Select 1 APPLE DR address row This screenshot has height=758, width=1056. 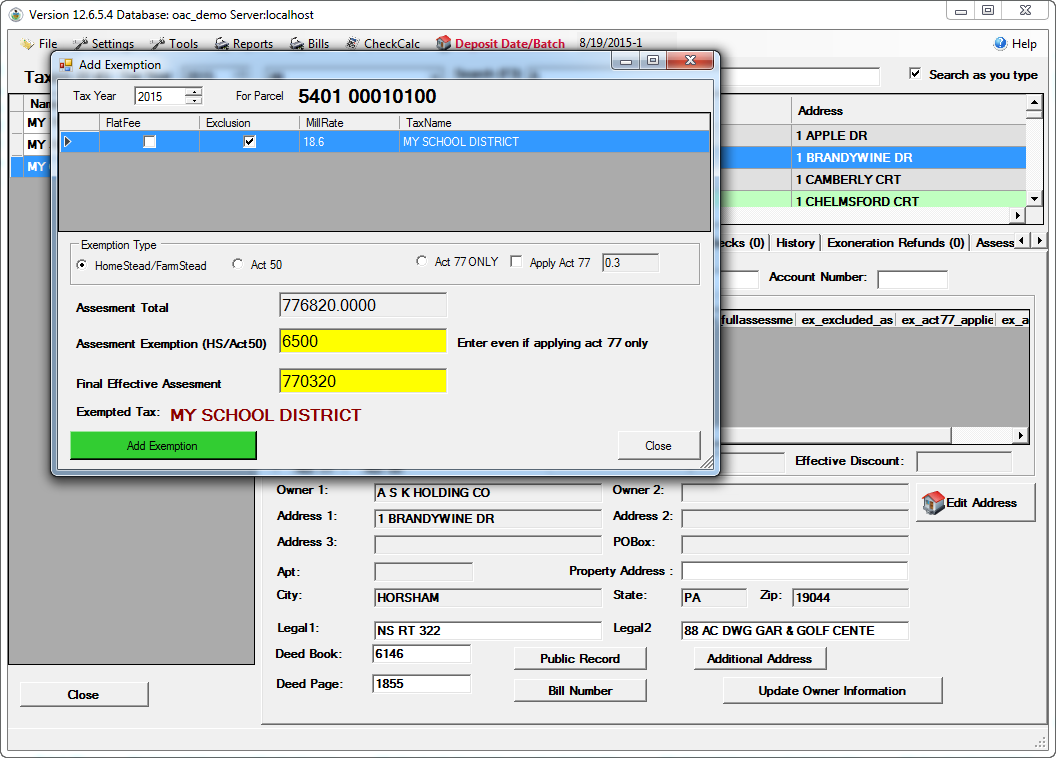[873, 135]
